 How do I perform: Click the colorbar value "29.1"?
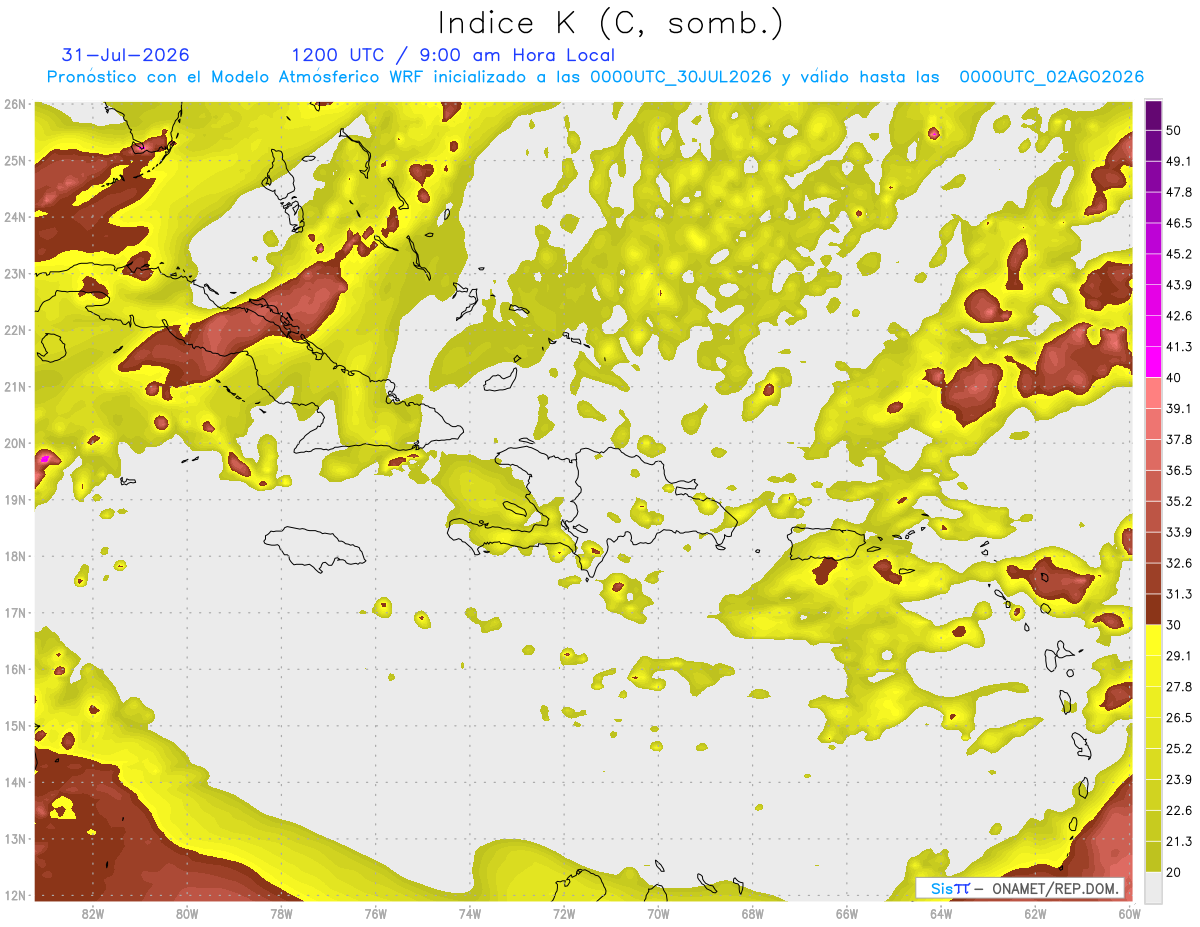tap(1179, 656)
